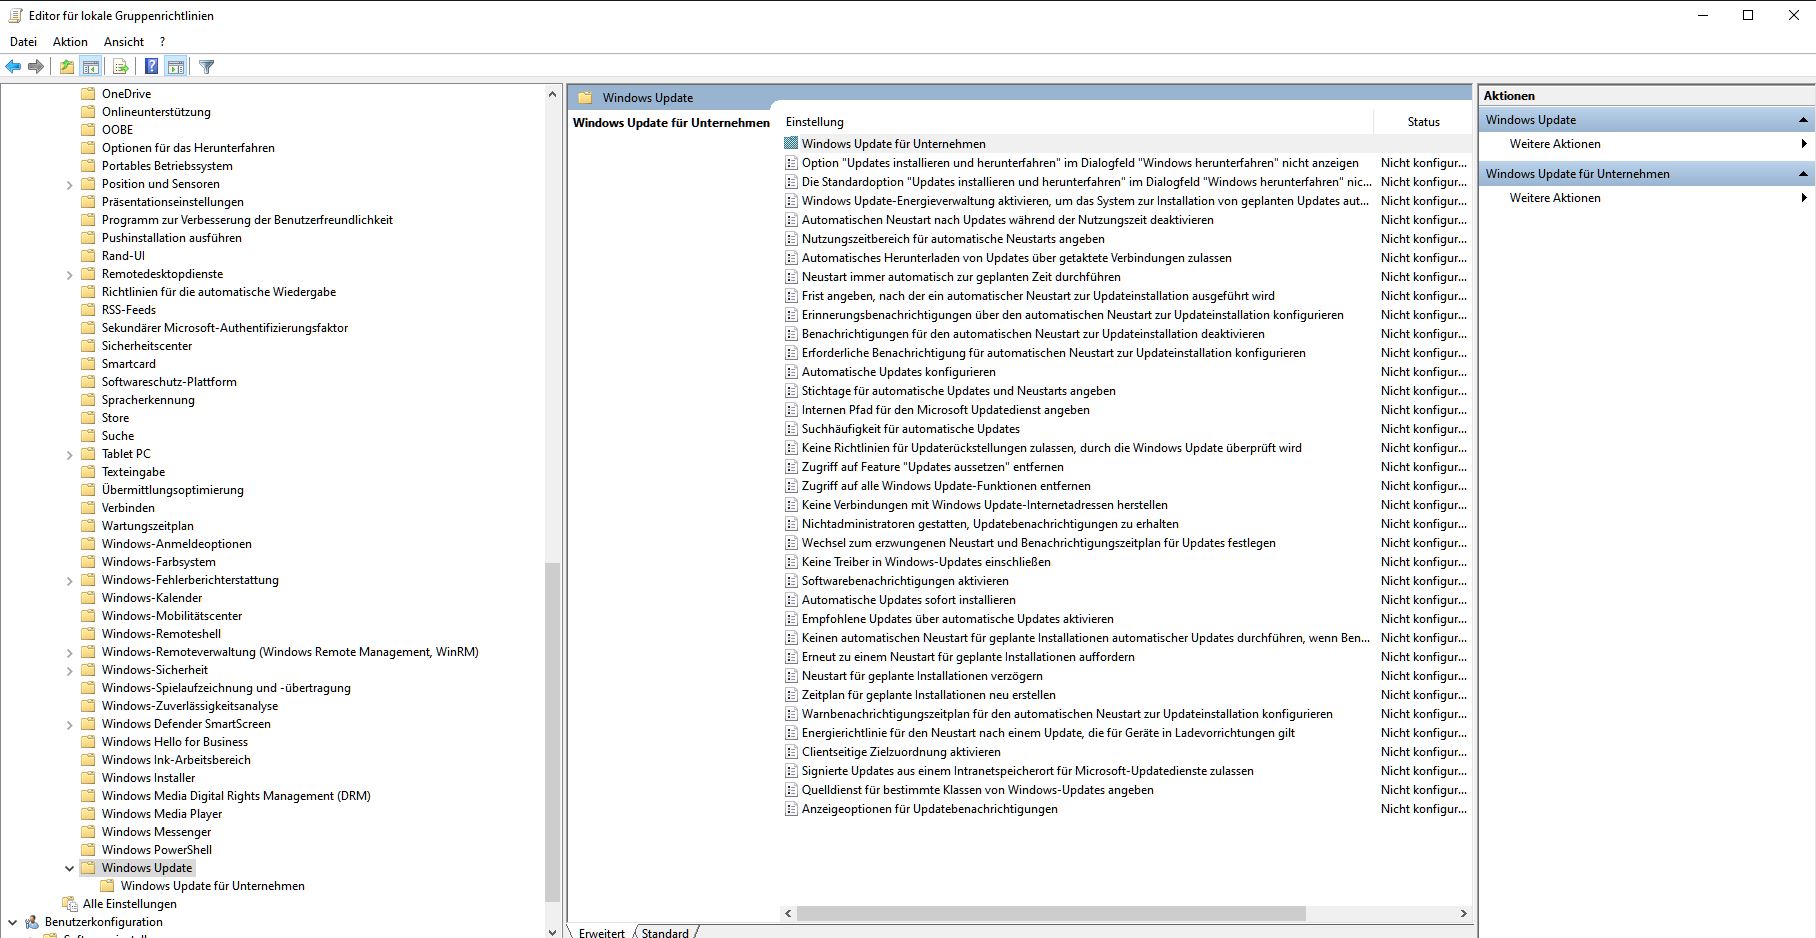This screenshot has height=938, width=1816.
Task: Click the blue Back arrow in toolbar
Action: click(13, 67)
